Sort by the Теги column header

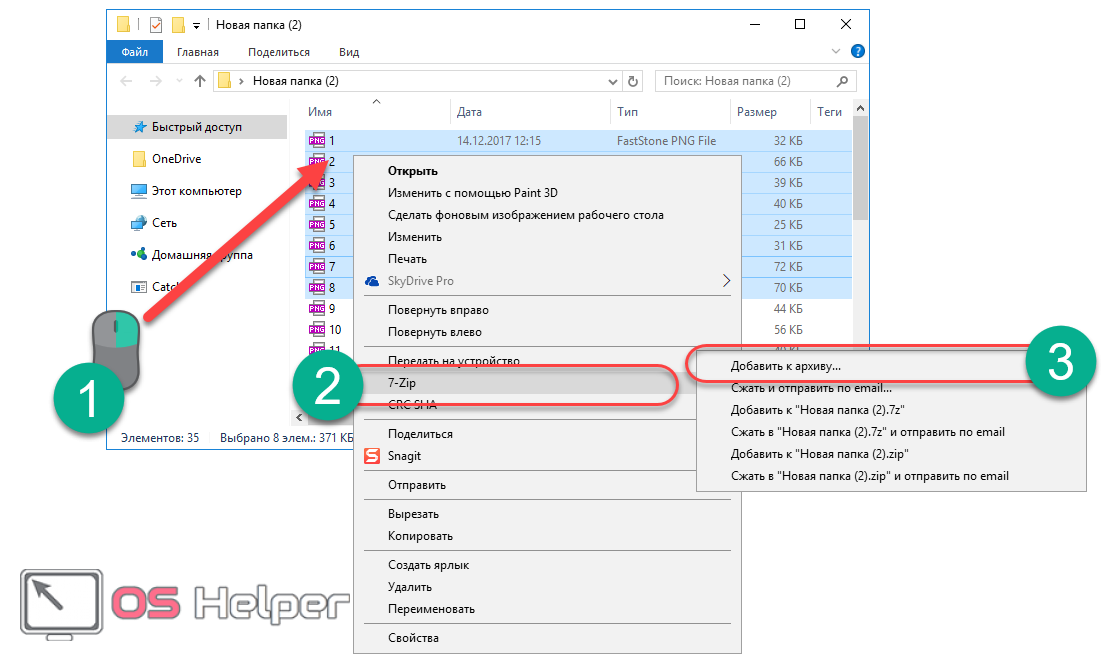(x=830, y=112)
